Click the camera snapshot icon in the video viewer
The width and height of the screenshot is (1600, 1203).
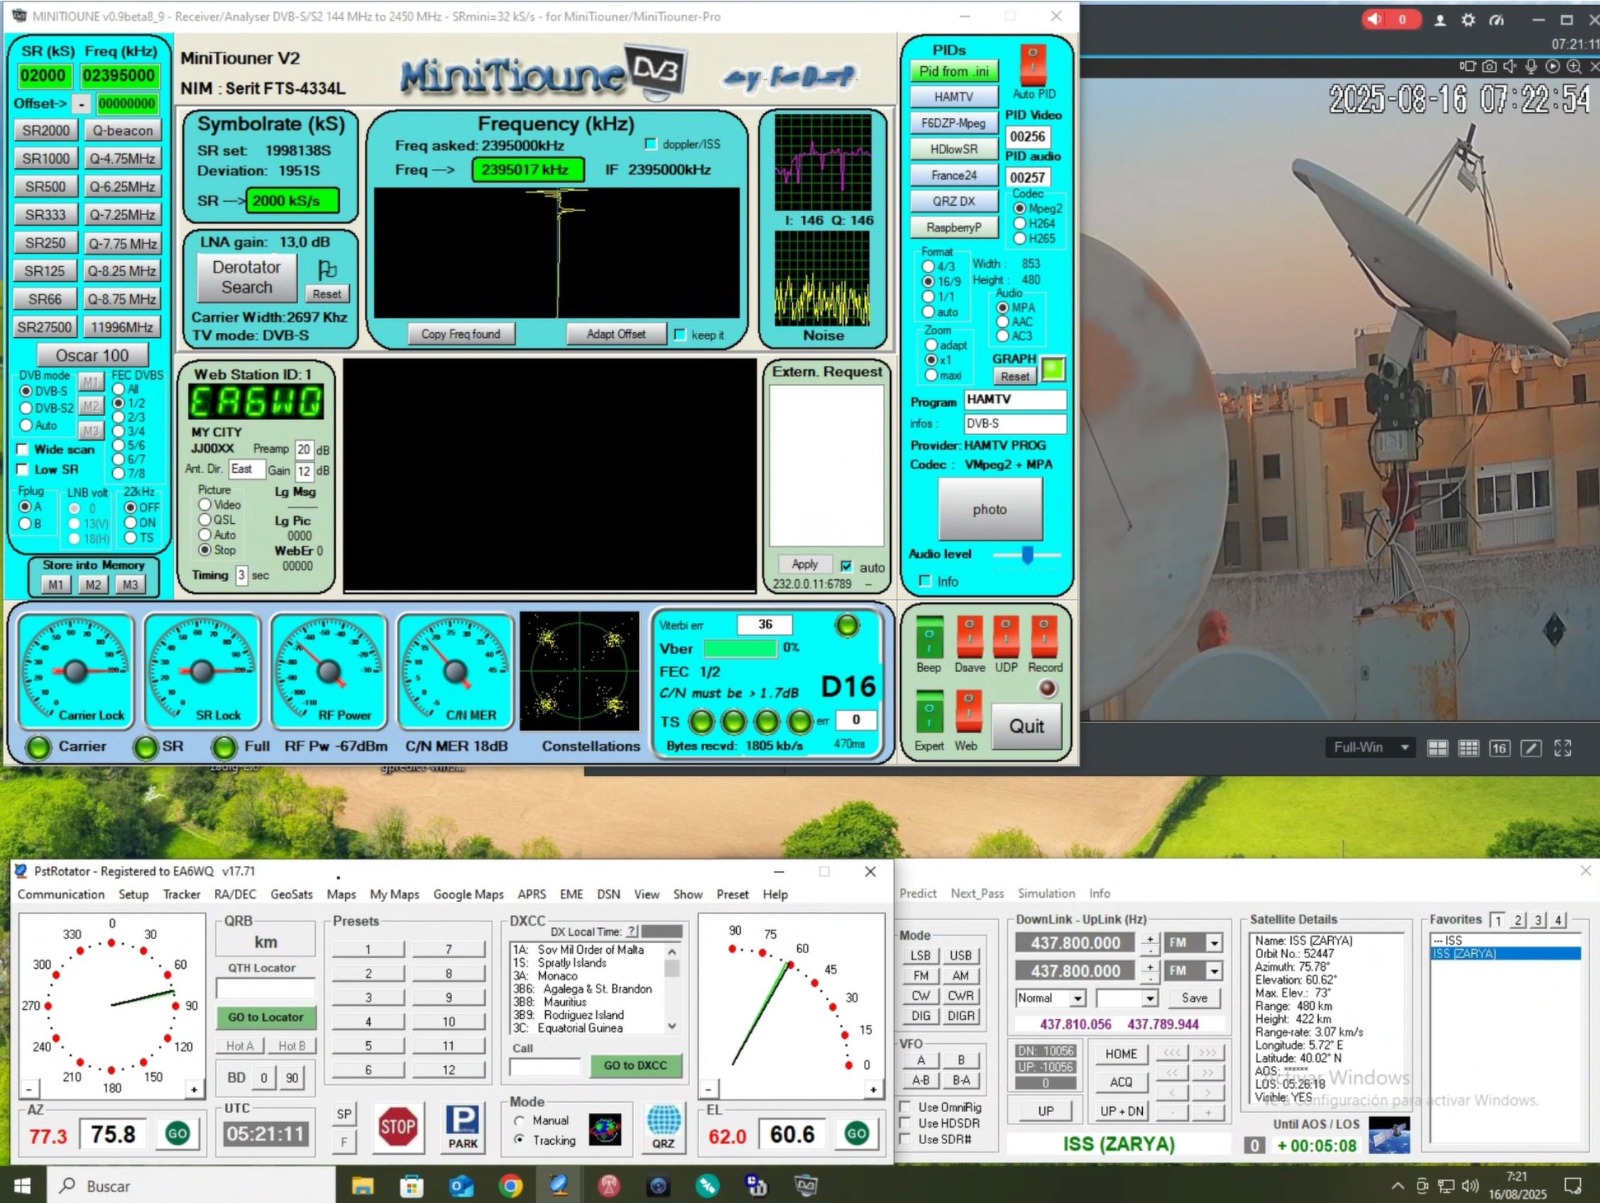[1489, 67]
